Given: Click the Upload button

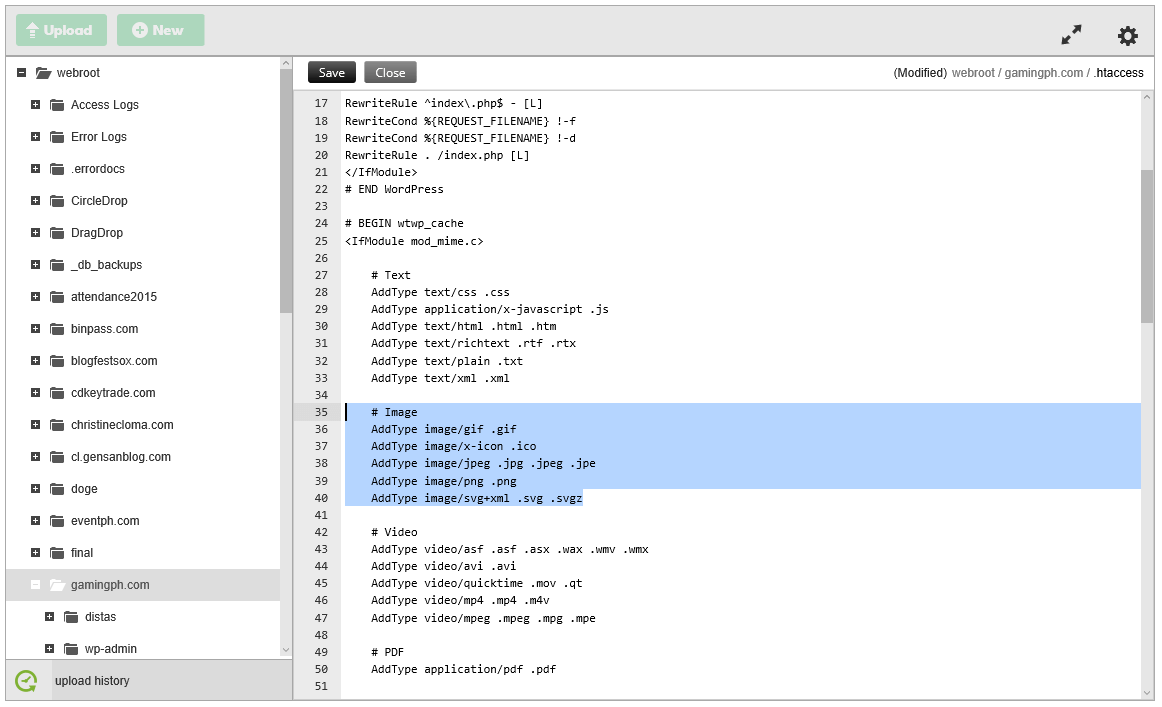Looking at the screenshot, I should 61,30.
